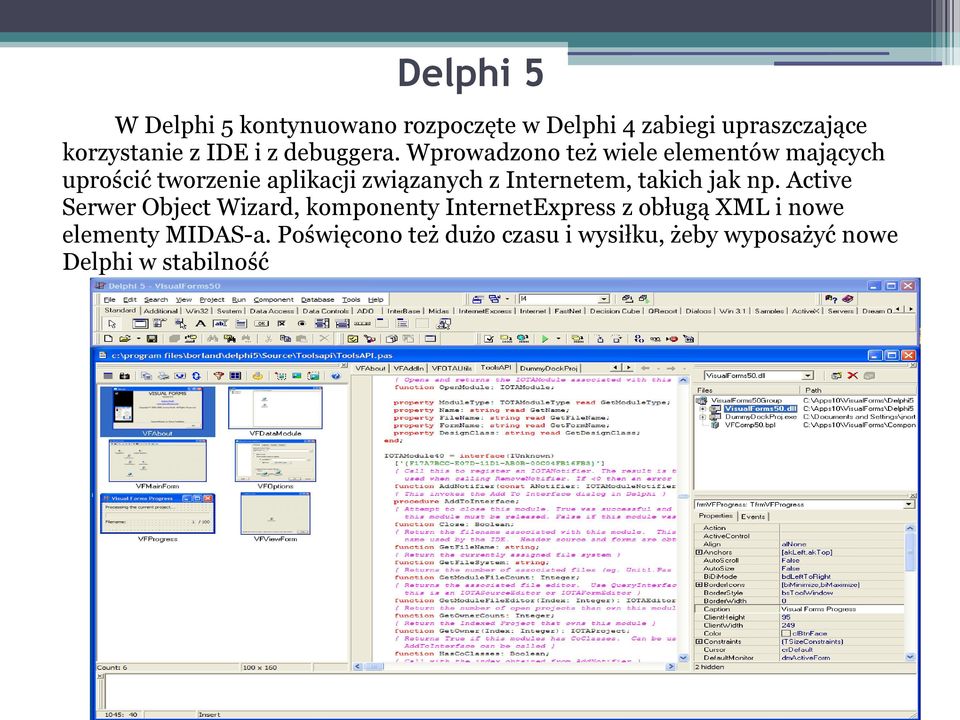
Task: Click the Delete X toolbar icon
Action: (324, 339)
